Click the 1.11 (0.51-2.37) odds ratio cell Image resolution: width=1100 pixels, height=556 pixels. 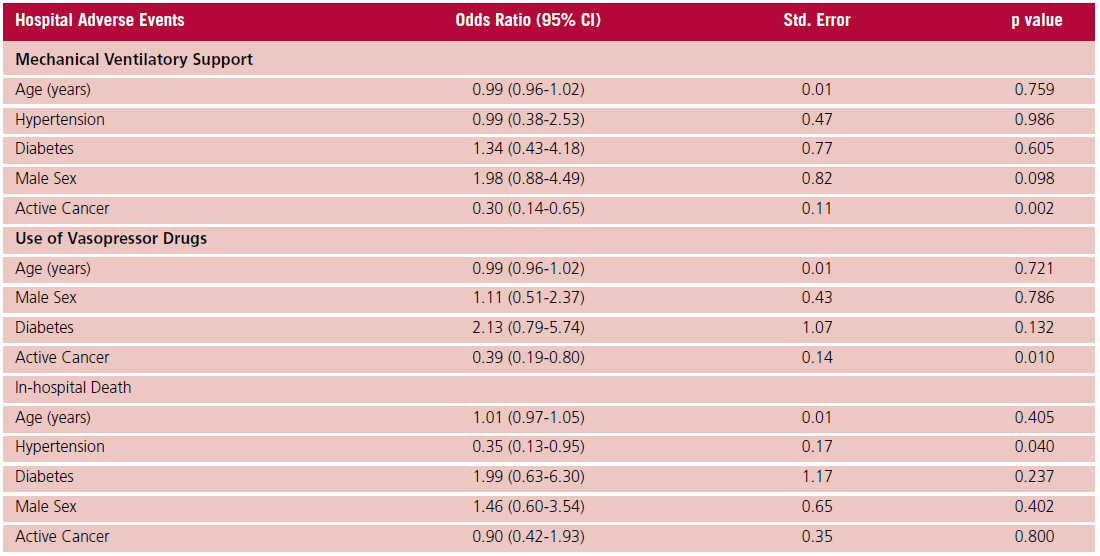click(x=528, y=298)
